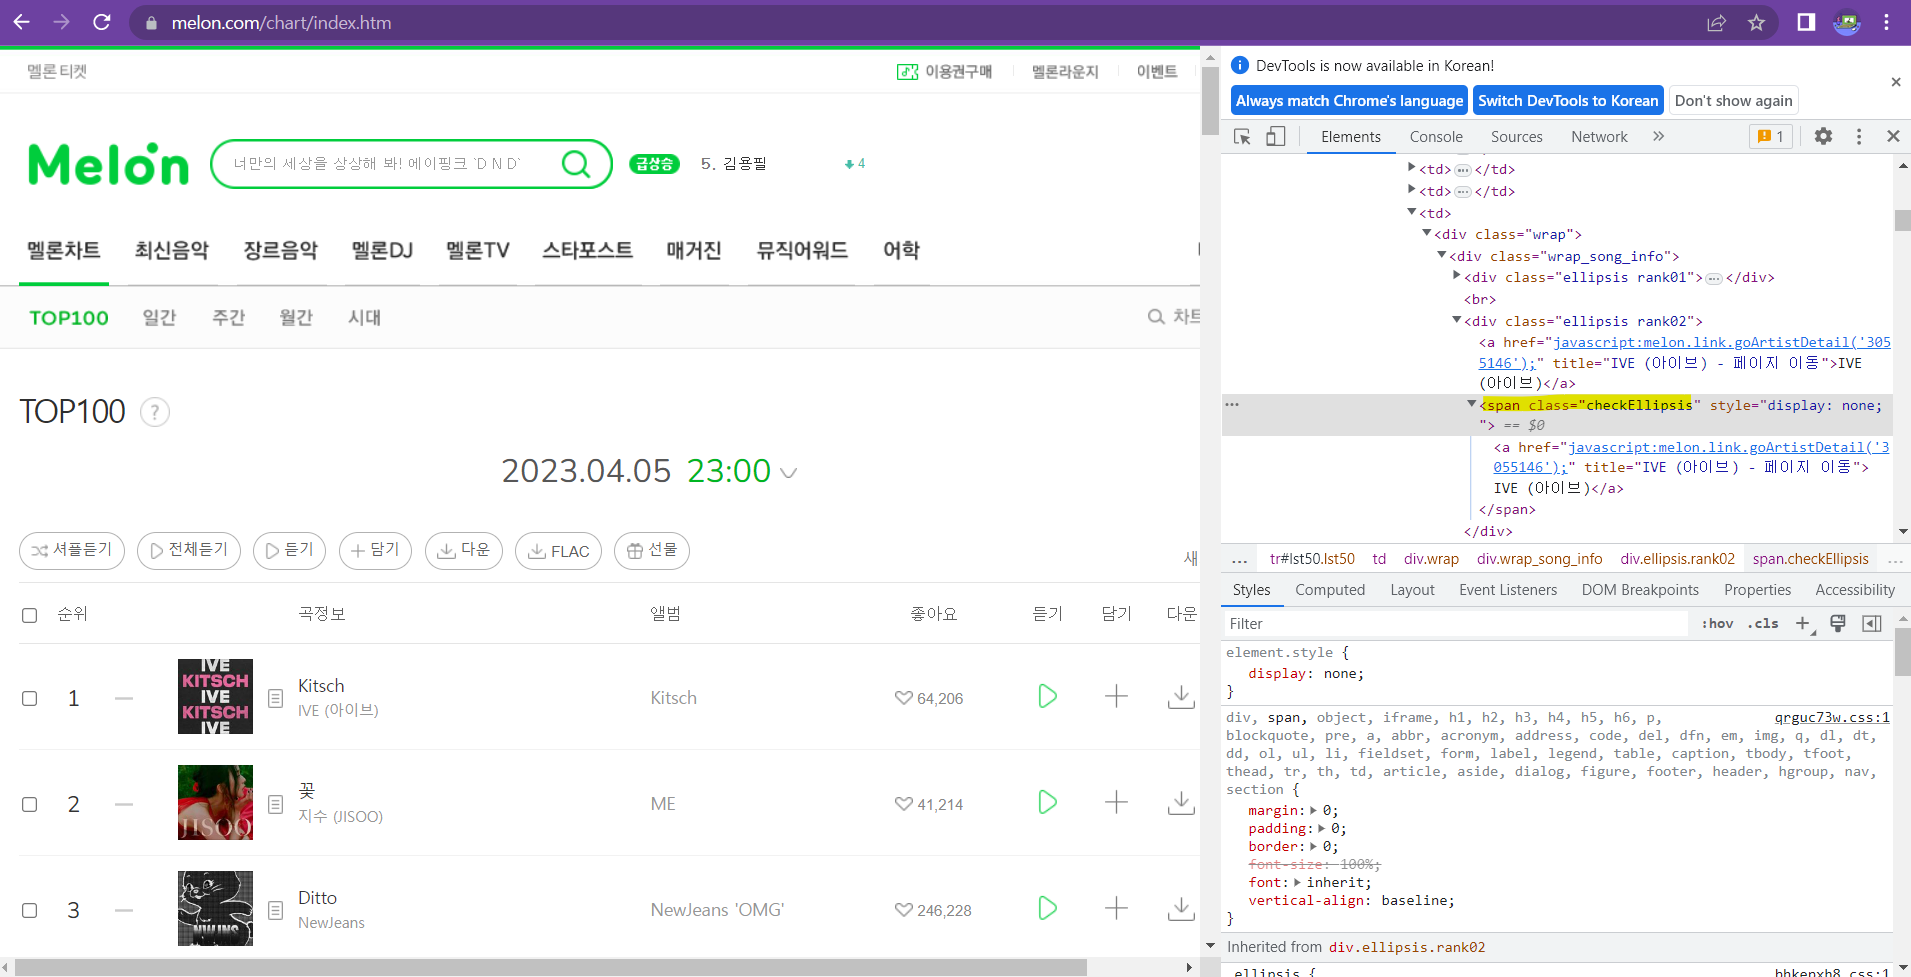Open song details icon for 꽃
This screenshot has height=977, width=1911.
[x=276, y=804]
